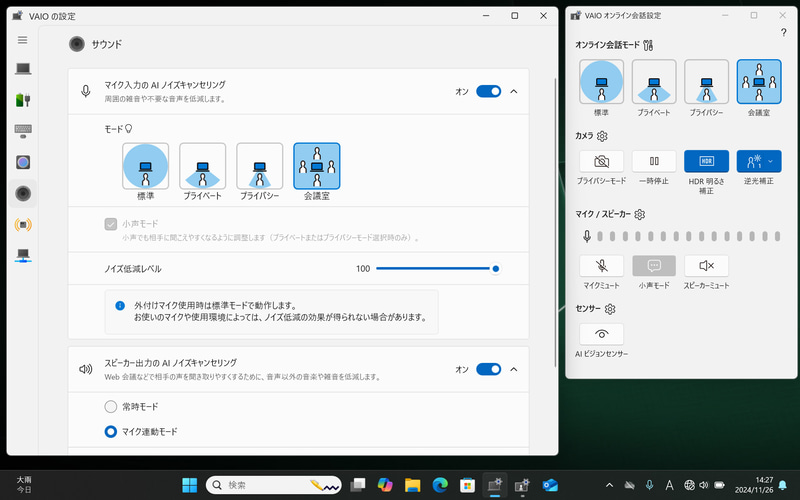Toggle camera 一時停止 pause button
This screenshot has height=500, width=800.
[x=654, y=161]
